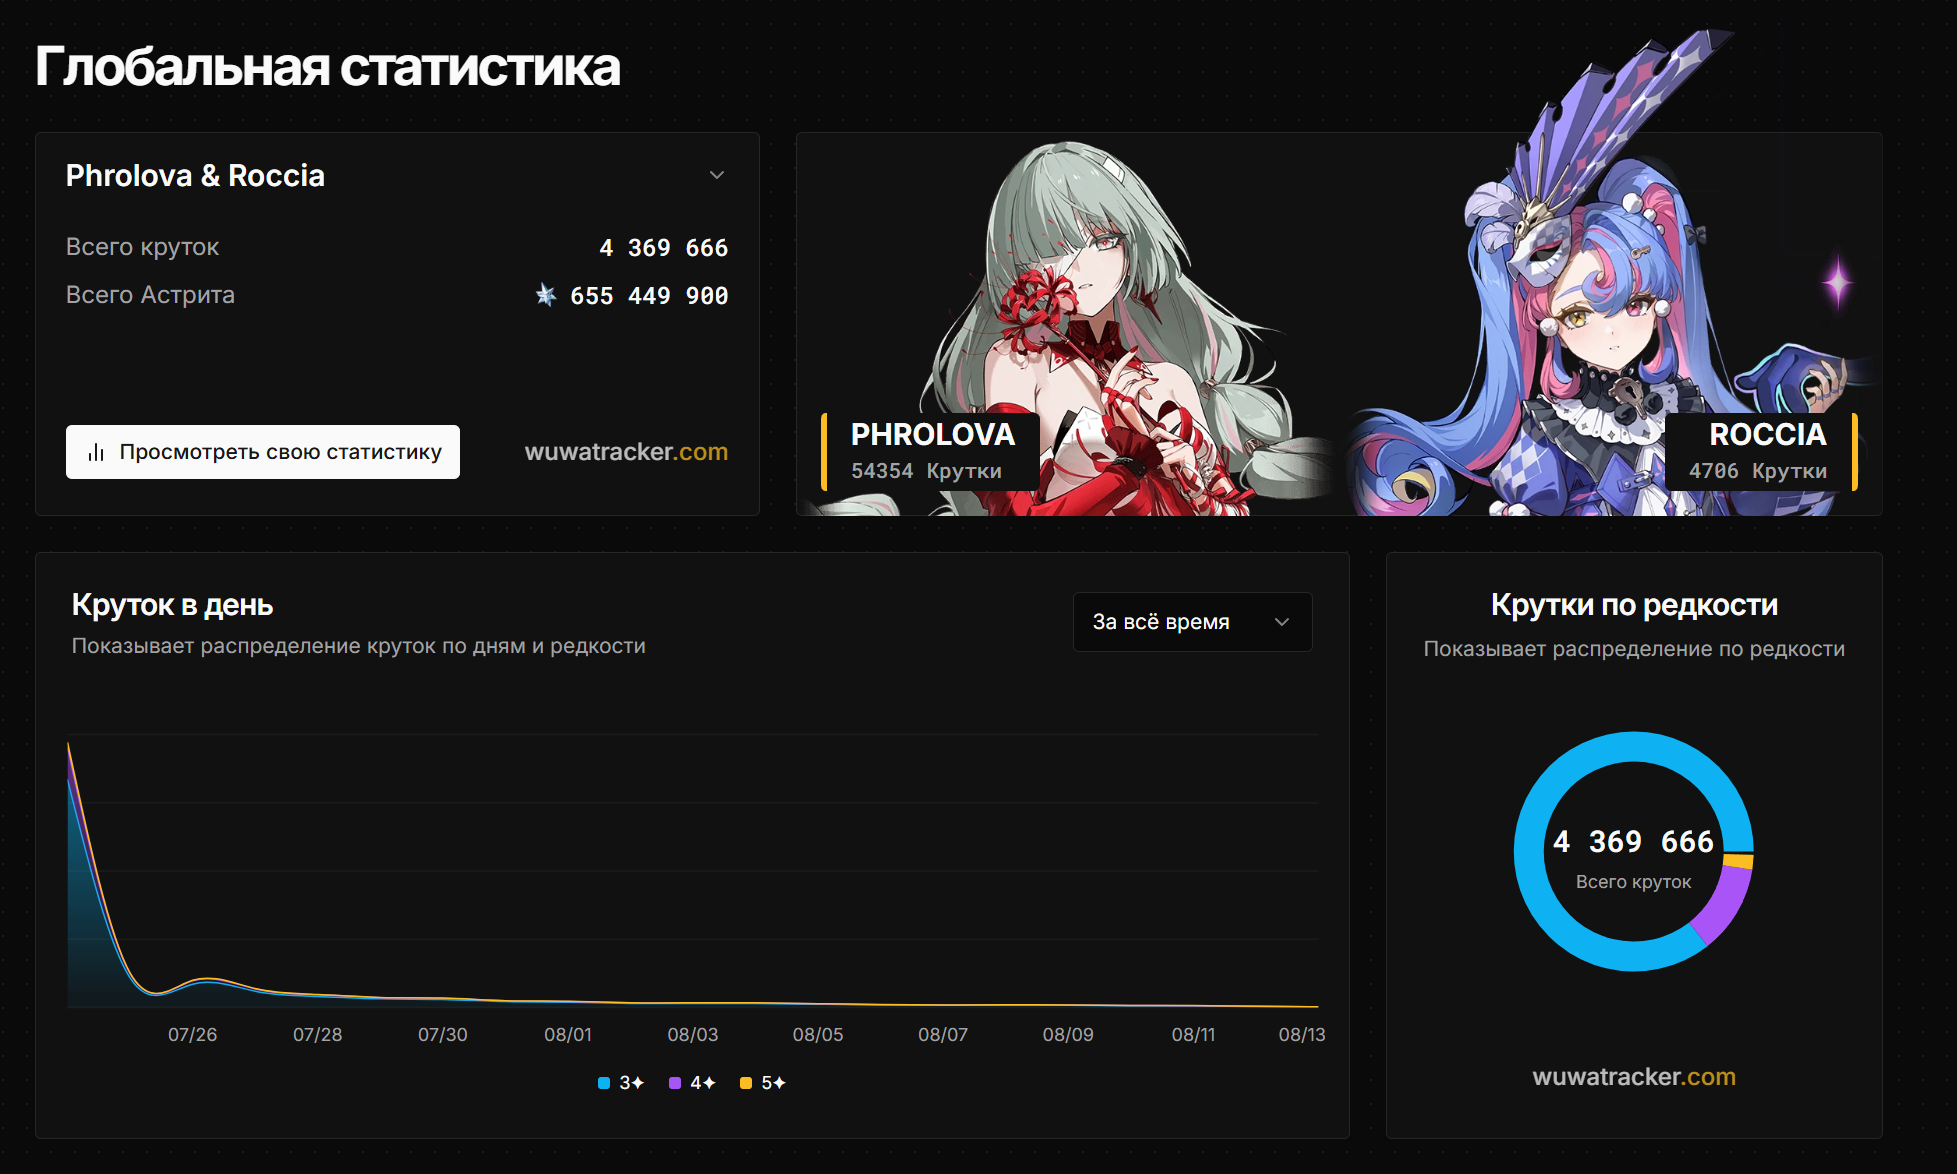Click the Astrite currency icon
Image resolution: width=1957 pixels, height=1174 pixels.
tap(546, 295)
